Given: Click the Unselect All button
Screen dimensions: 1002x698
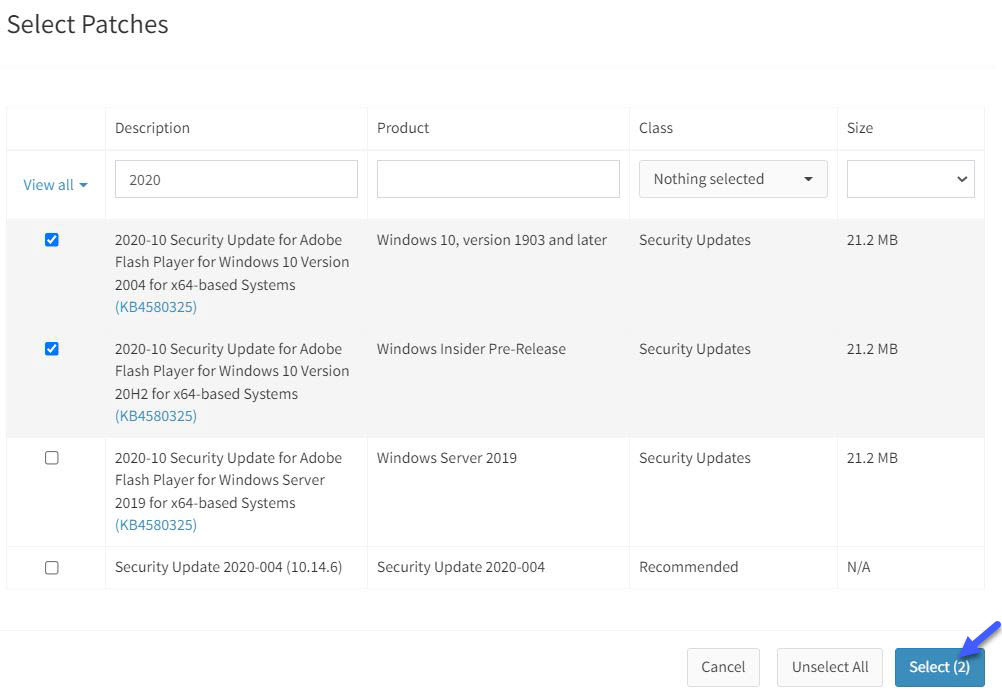Looking at the screenshot, I should coord(830,667).
